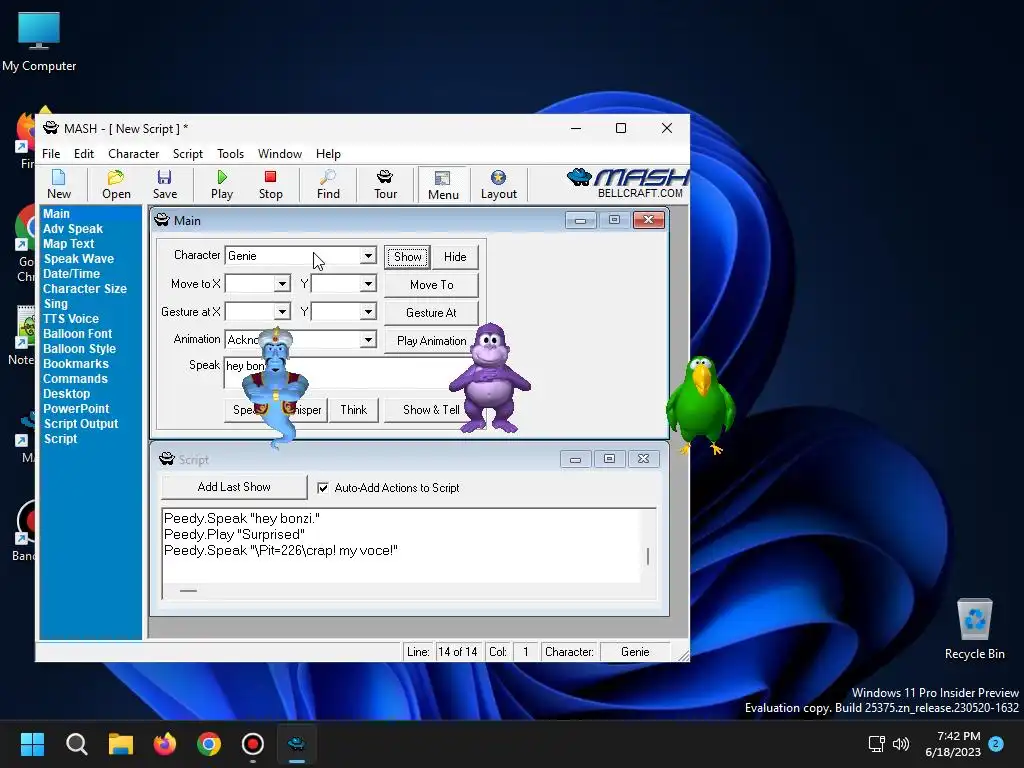This screenshot has height=768, width=1024.
Task: Open the Character menu
Action: point(133,153)
